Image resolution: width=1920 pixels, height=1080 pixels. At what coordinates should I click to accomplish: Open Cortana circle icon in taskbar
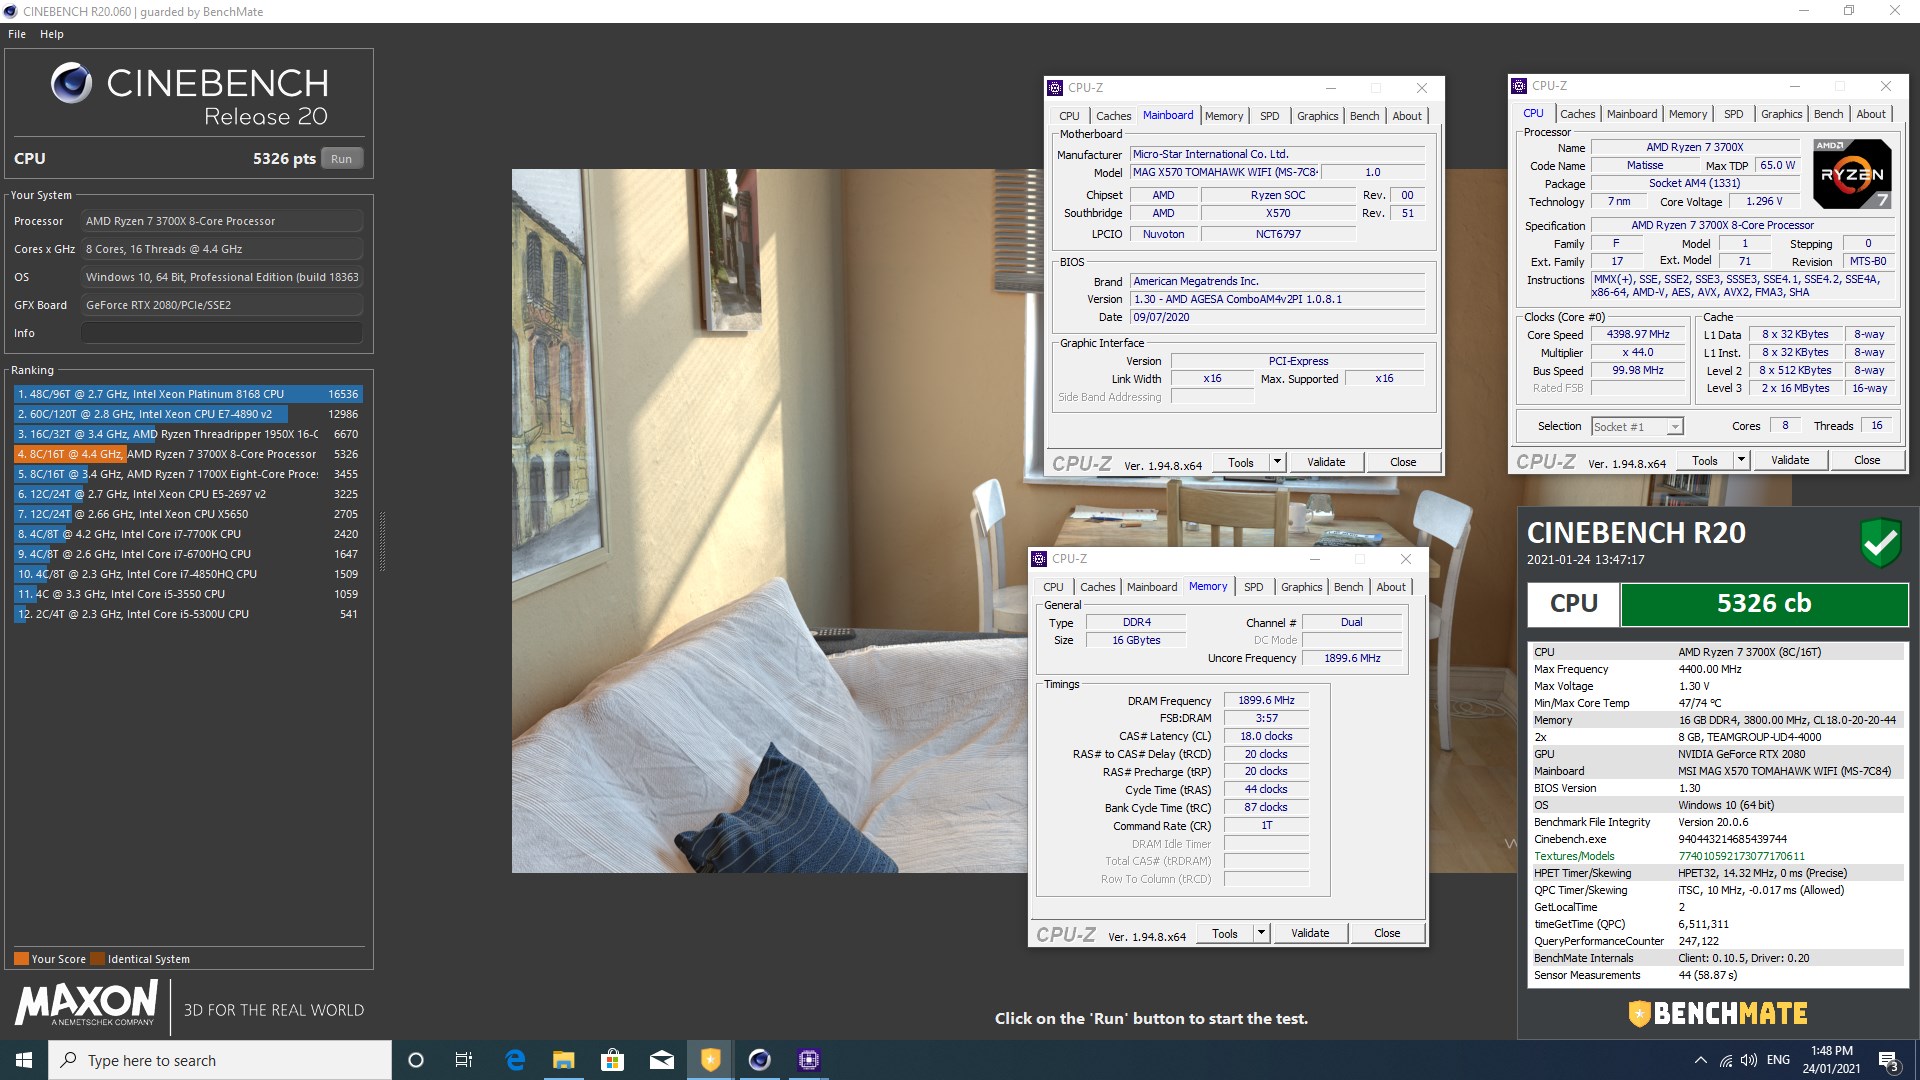[x=416, y=1060]
